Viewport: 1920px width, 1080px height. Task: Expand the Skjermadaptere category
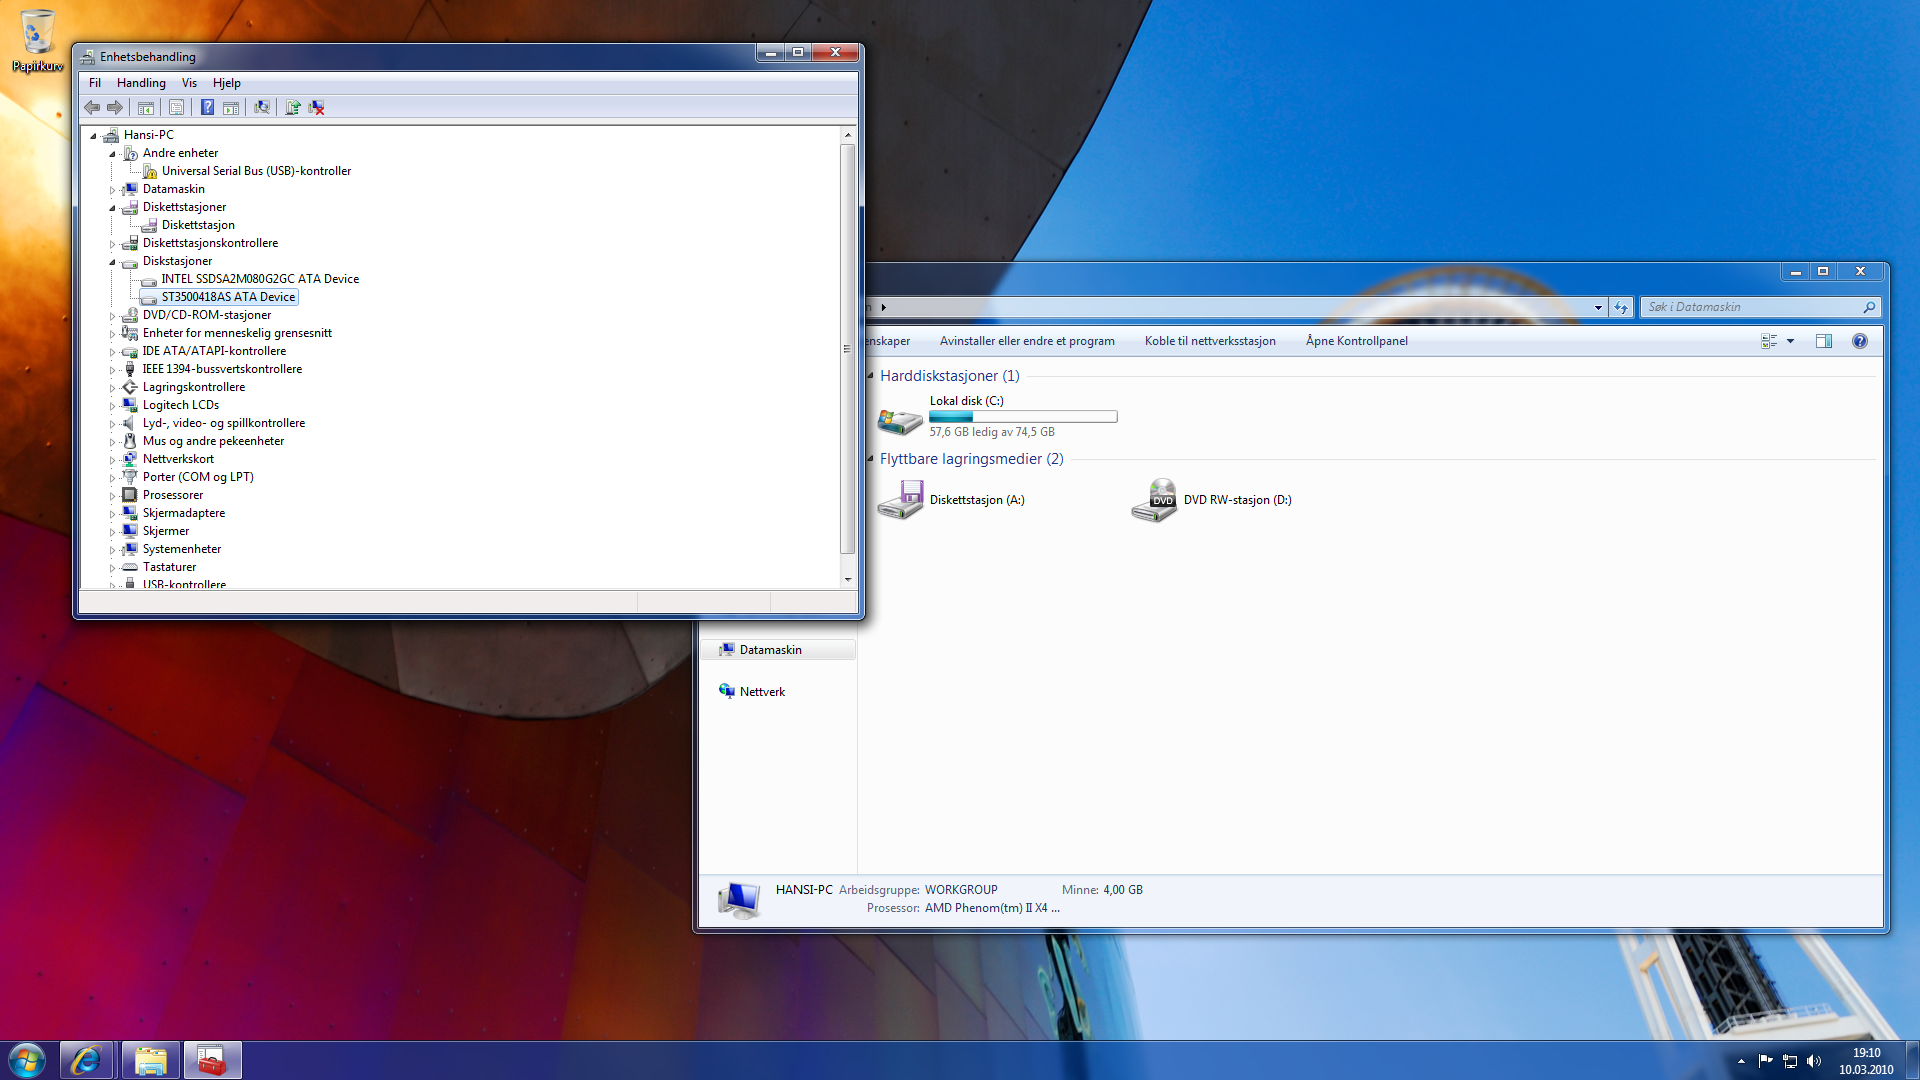[112, 514]
